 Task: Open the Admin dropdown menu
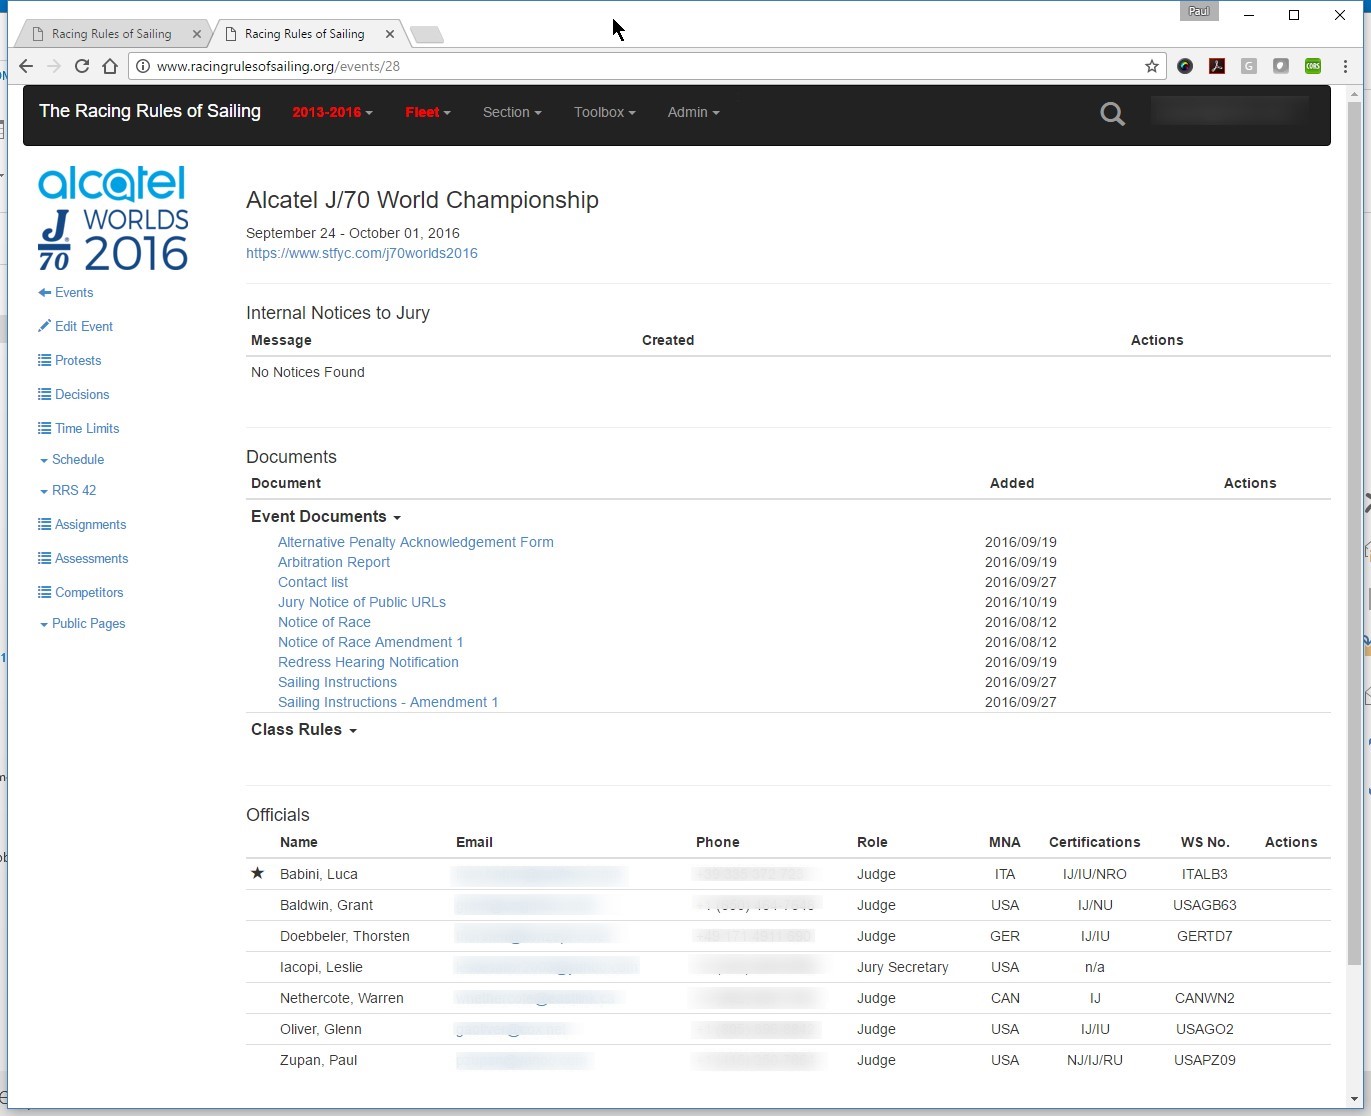tap(693, 112)
